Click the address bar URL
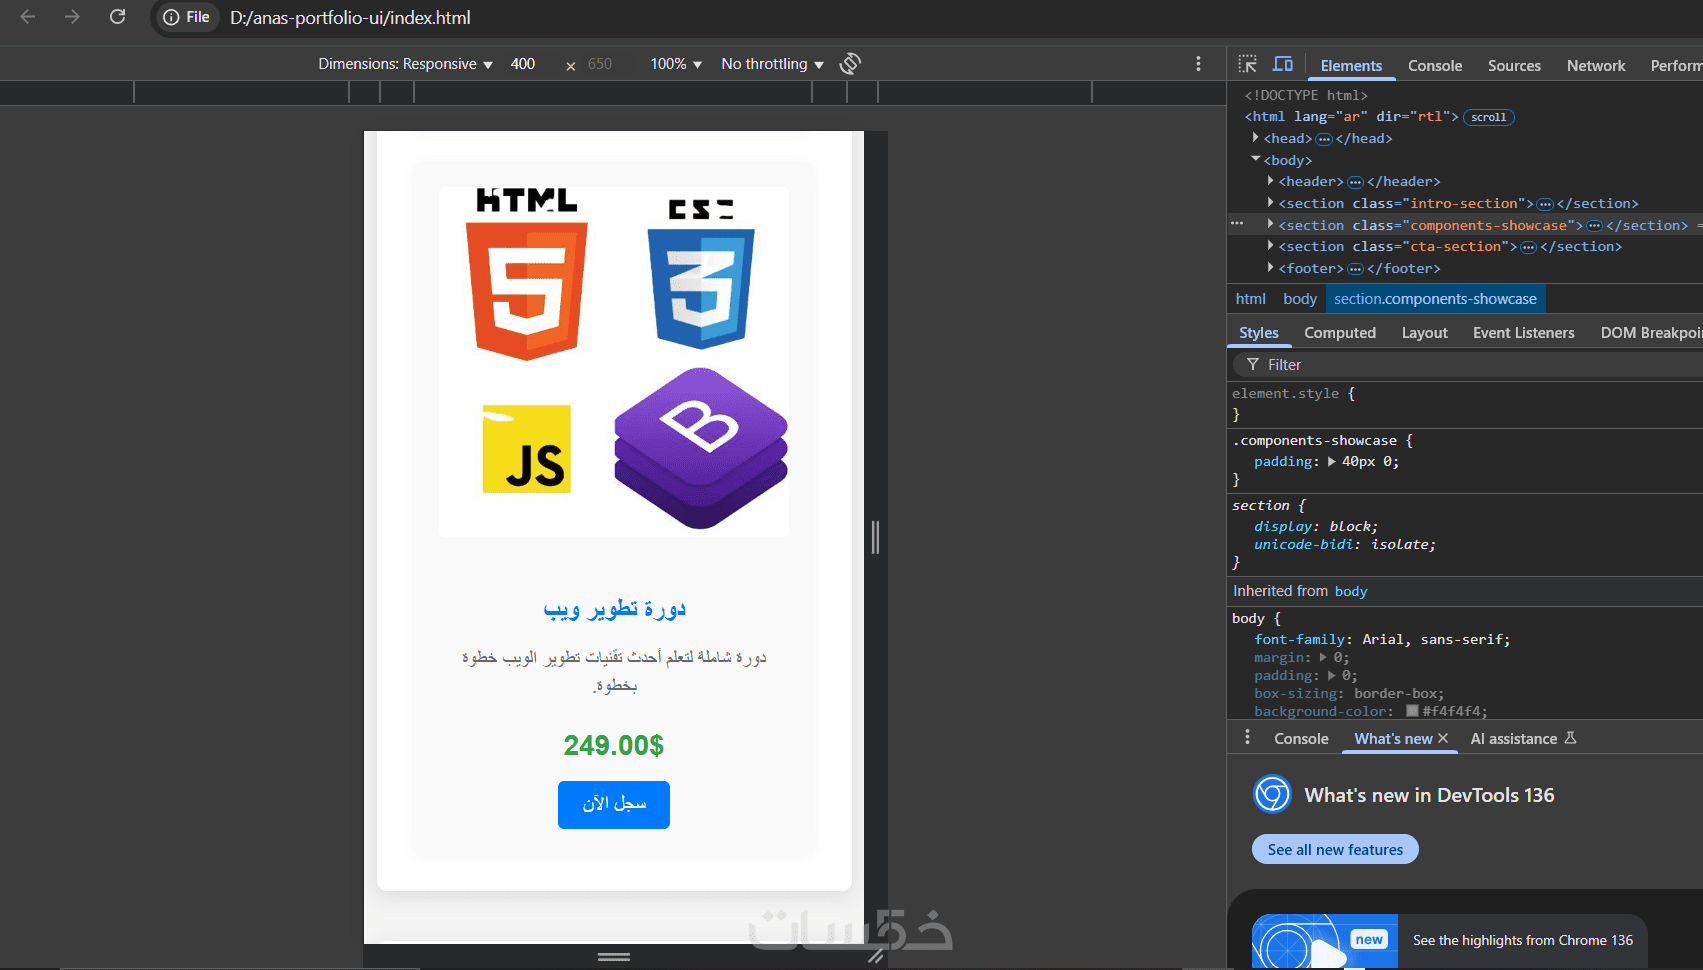Screen dimensions: 1703x970 [x=350, y=18]
